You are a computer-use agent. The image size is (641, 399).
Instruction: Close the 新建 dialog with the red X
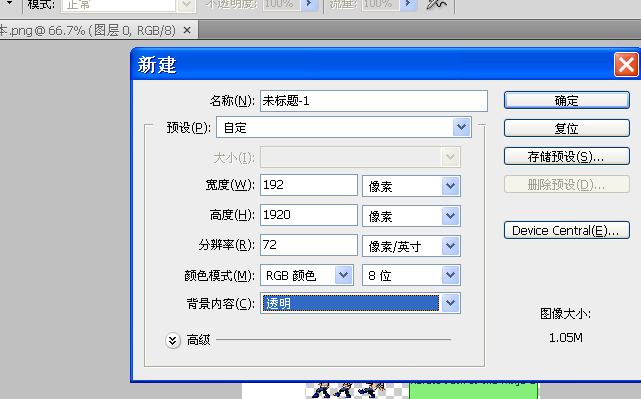coord(626,65)
